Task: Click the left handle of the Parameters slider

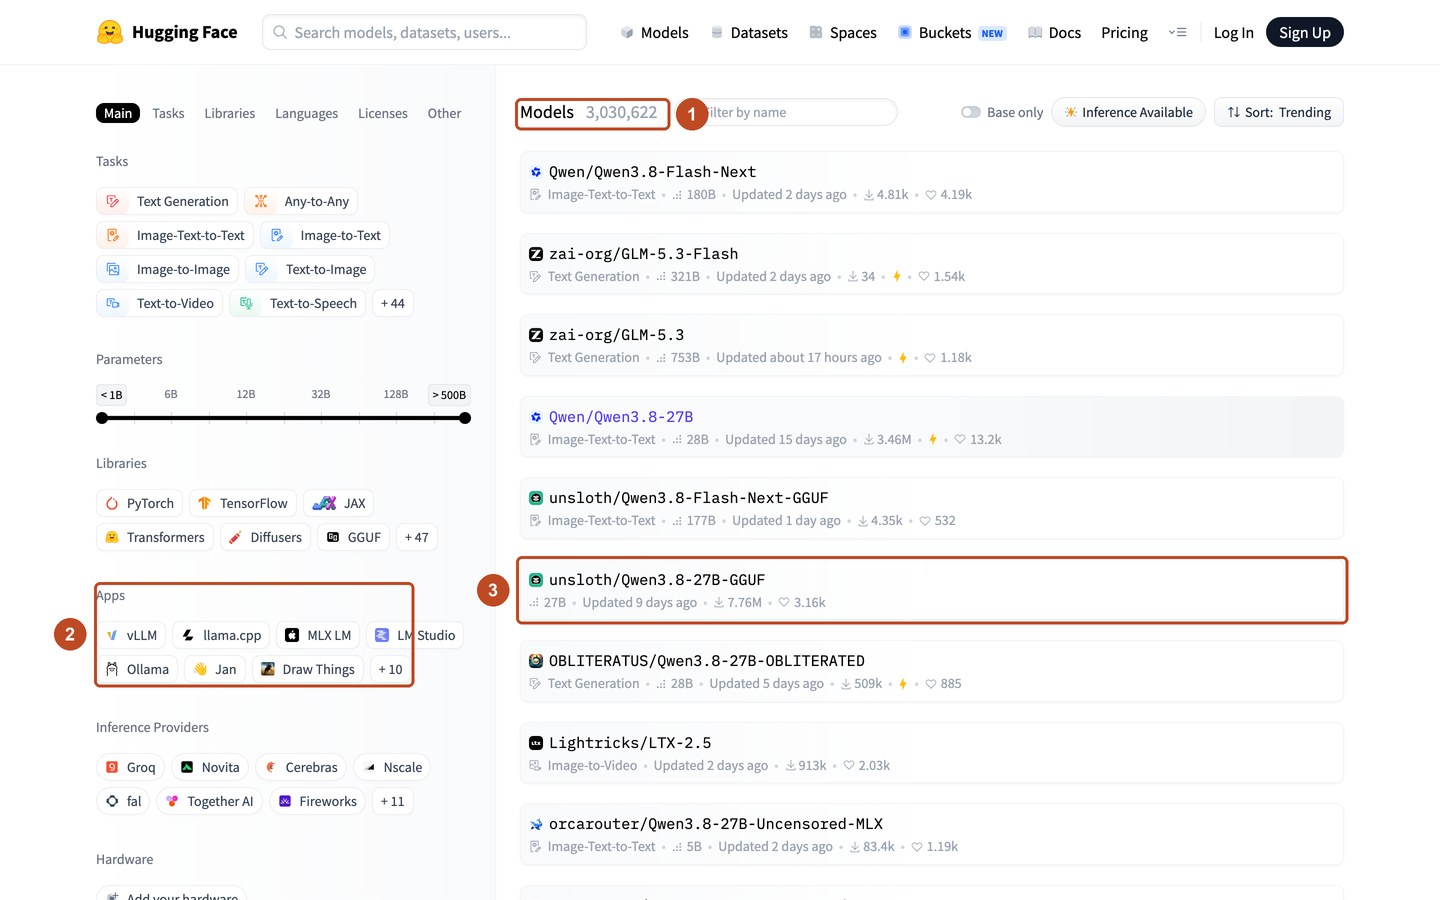Action: (102, 418)
